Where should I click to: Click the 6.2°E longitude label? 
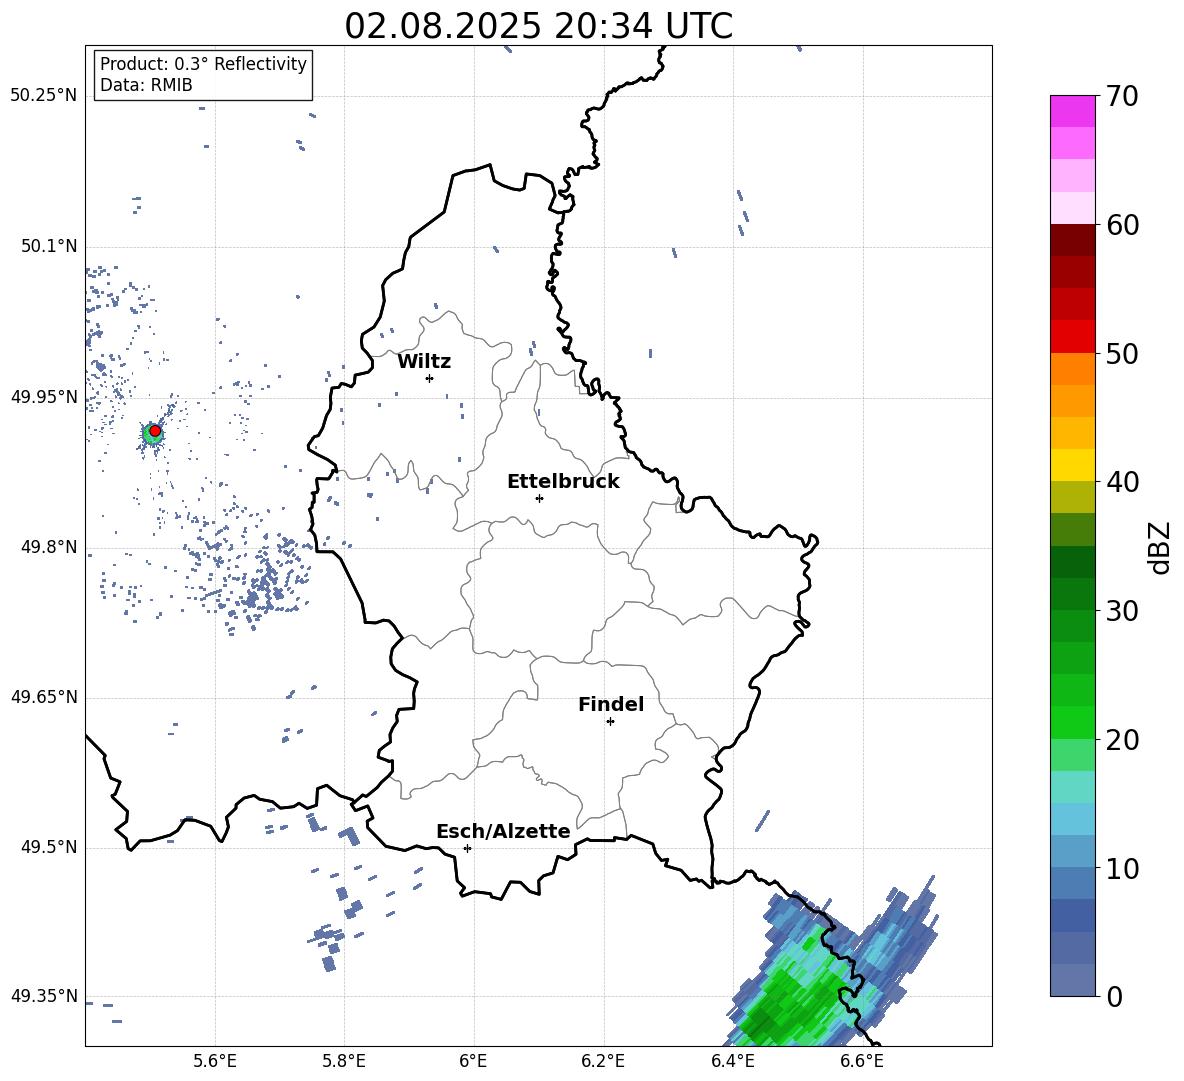coord(603,1061)
